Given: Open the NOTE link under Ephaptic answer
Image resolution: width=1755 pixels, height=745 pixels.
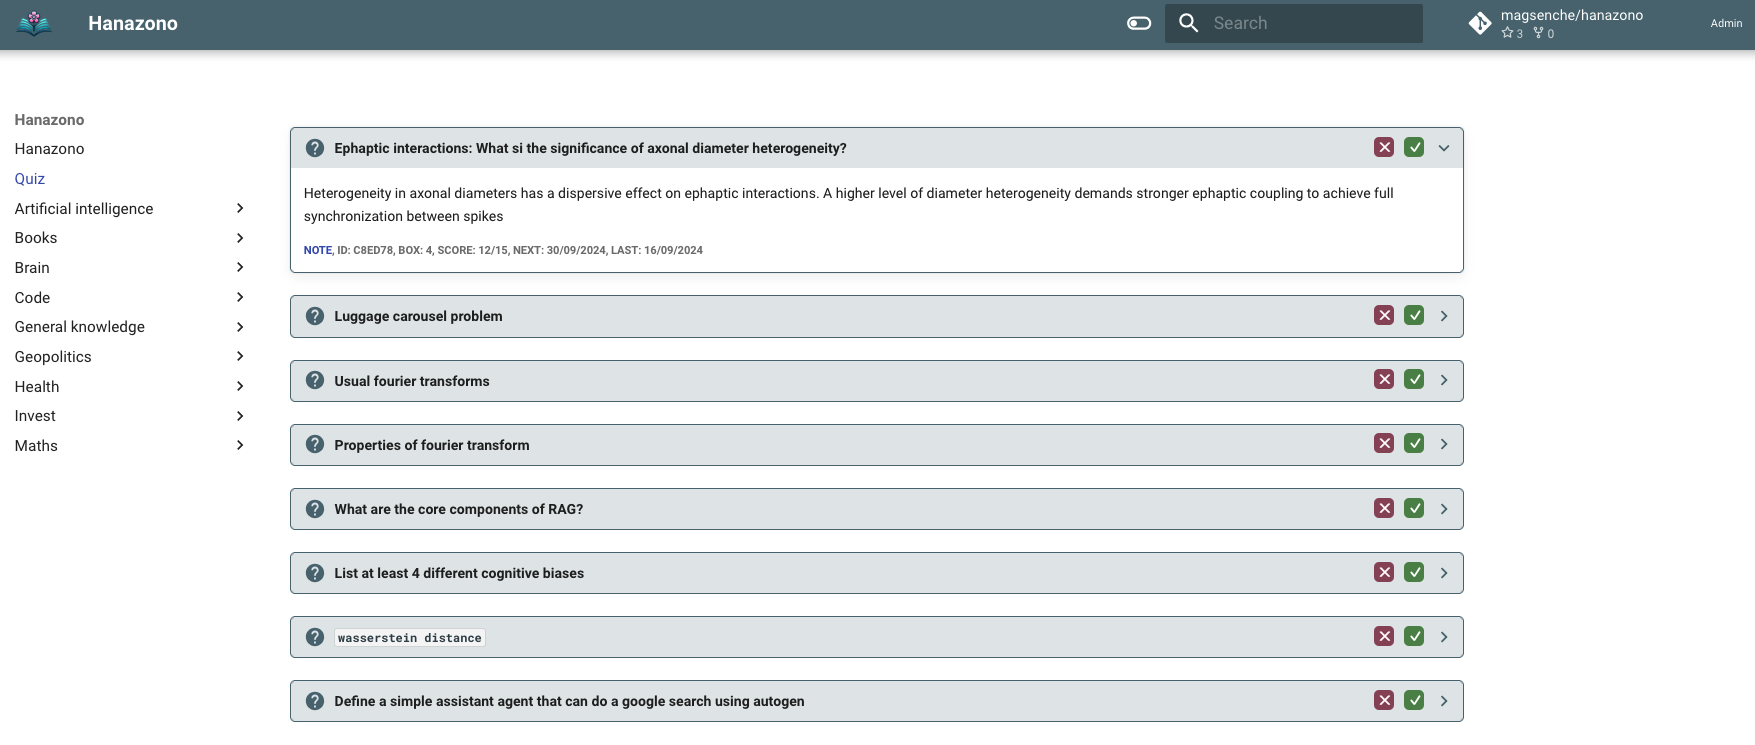Looking at the screenshot, I should (317, 250).
